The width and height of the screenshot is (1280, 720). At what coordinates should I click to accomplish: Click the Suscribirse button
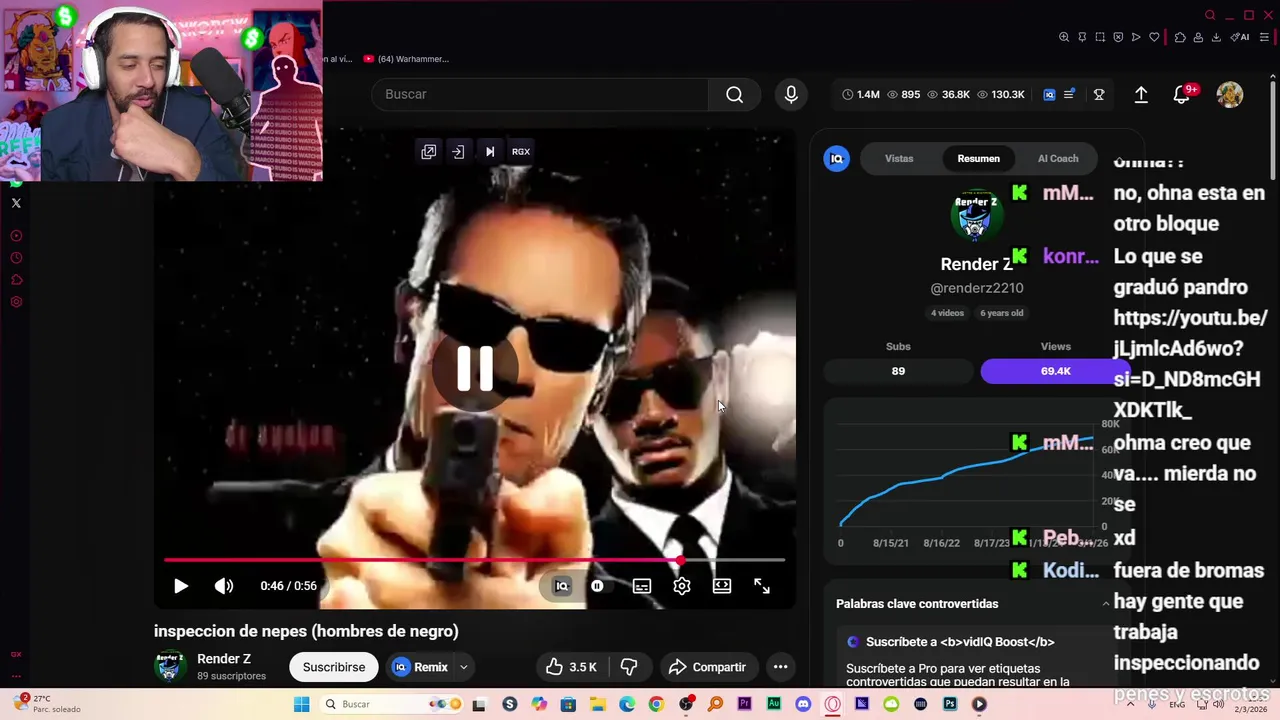pos(334,667)
